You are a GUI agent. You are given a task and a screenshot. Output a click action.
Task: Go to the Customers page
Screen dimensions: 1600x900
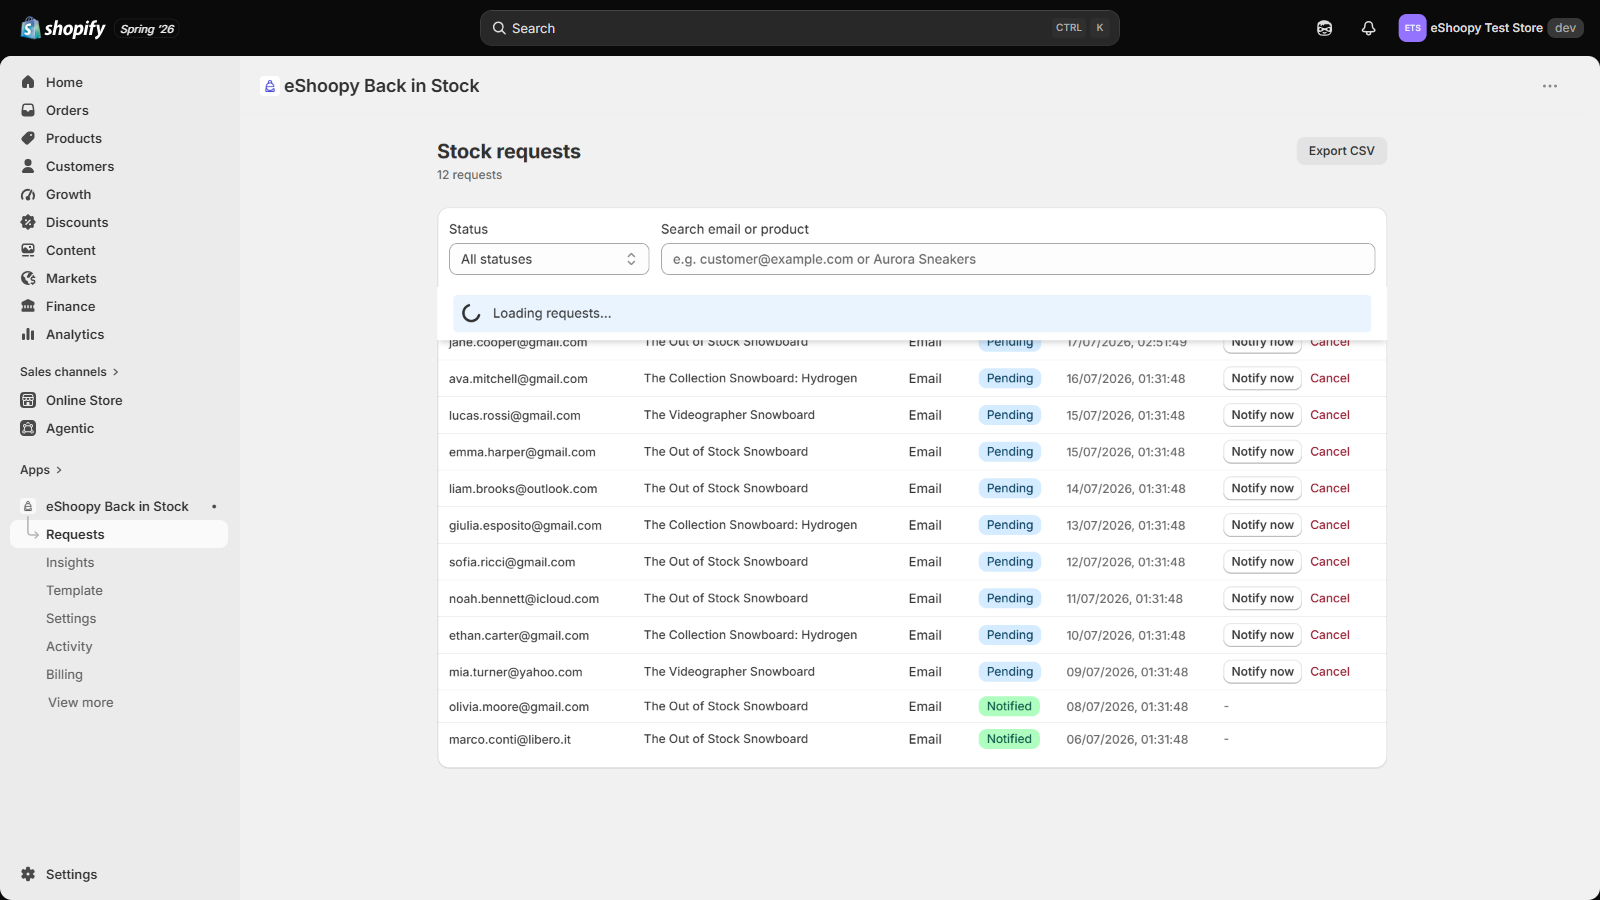80,166
